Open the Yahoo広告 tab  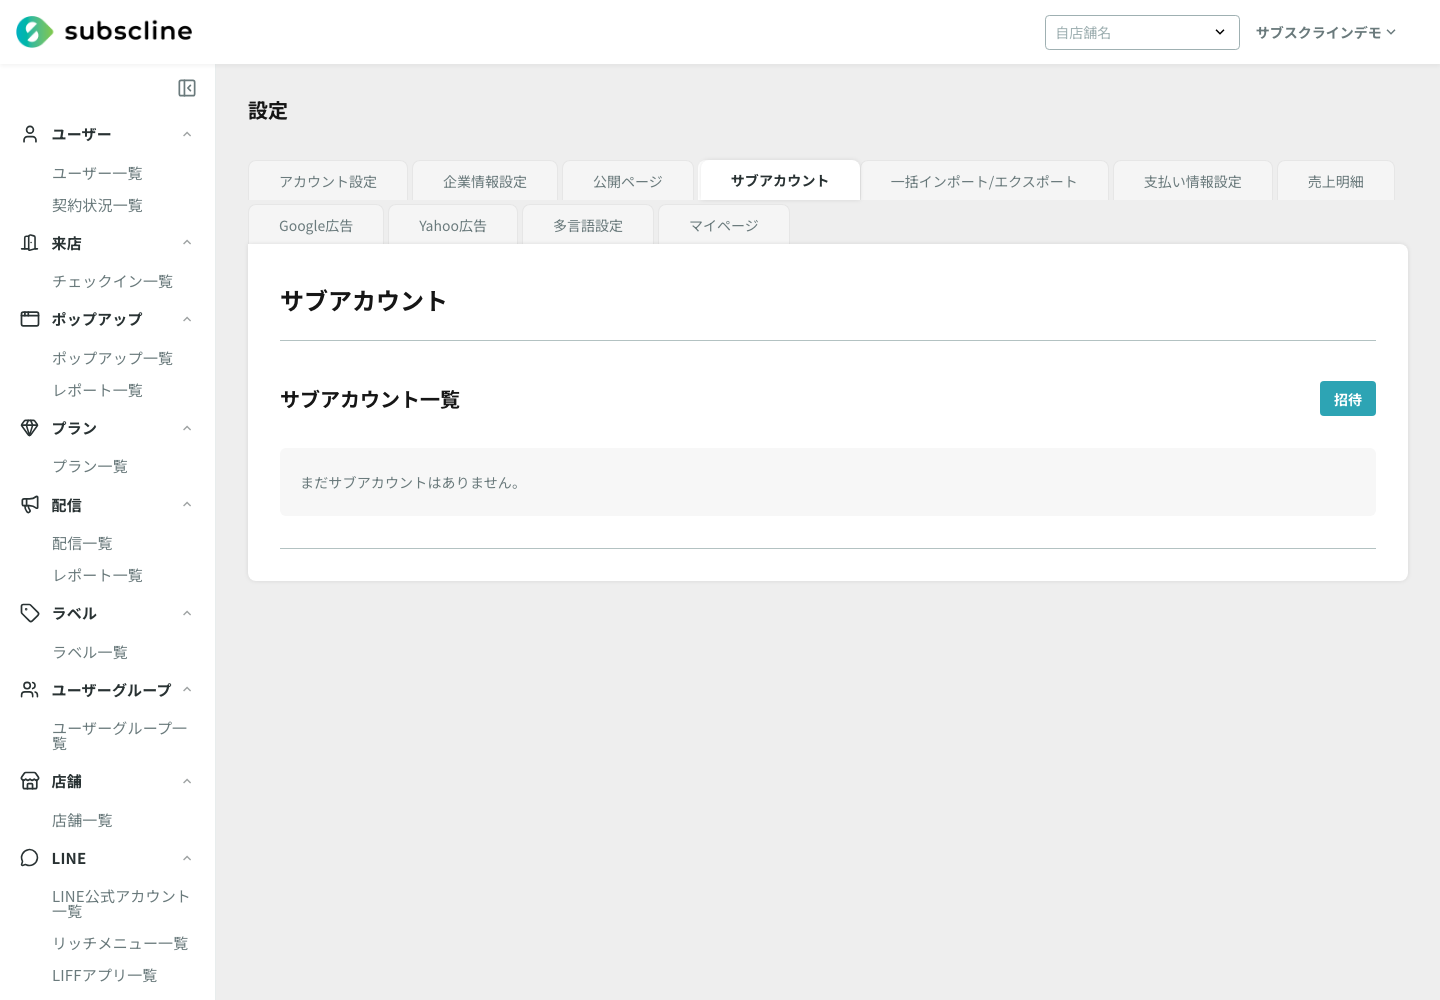pos(453,225)
